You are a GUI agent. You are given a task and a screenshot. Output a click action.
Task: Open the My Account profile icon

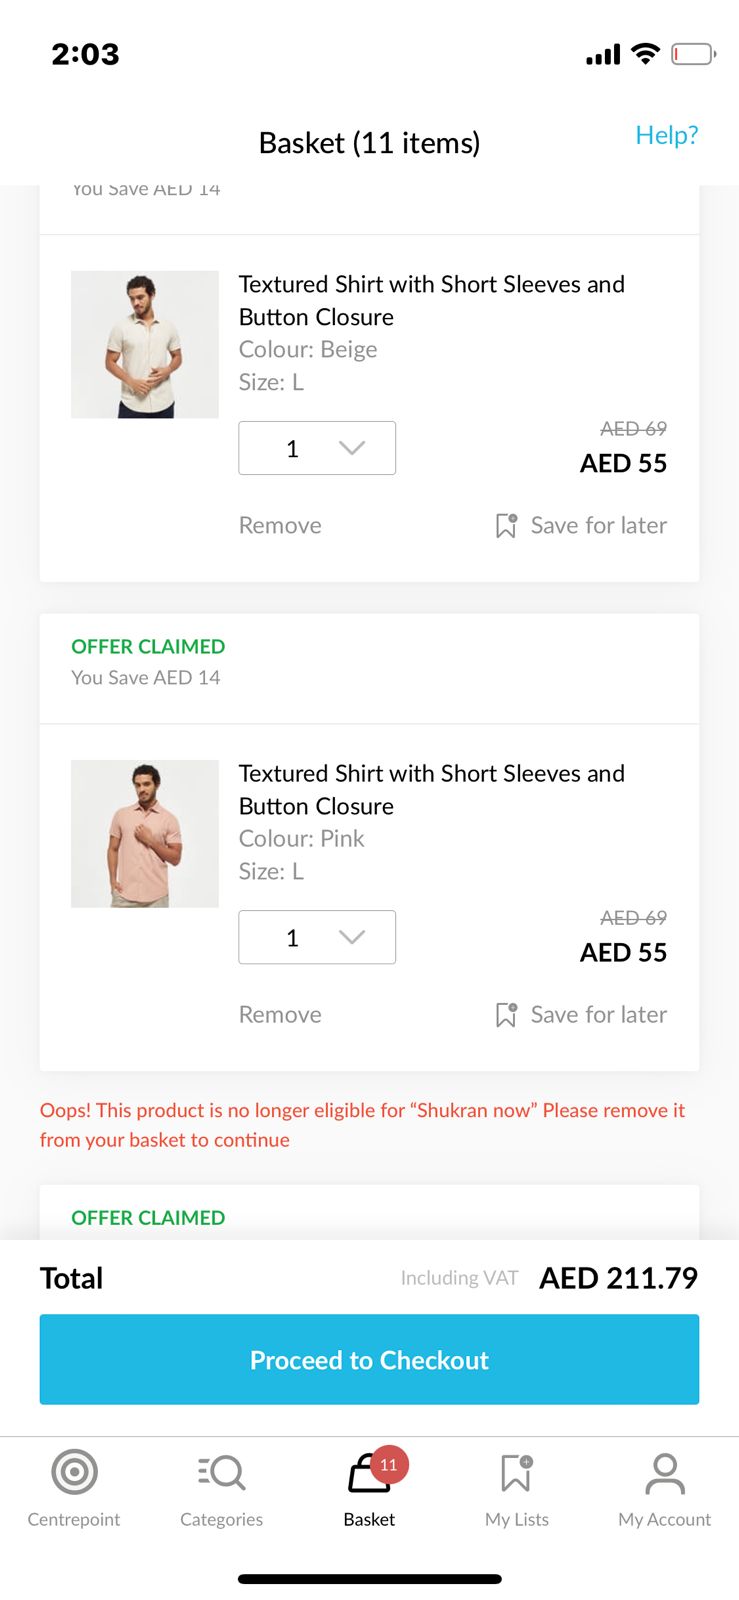point(664,1472)
